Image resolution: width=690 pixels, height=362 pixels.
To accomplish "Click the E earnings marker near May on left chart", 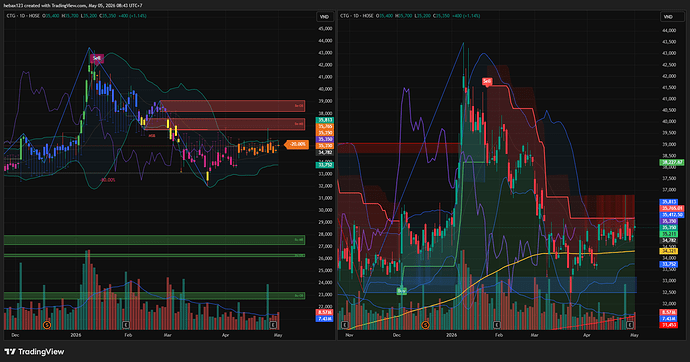I will 273,325.
